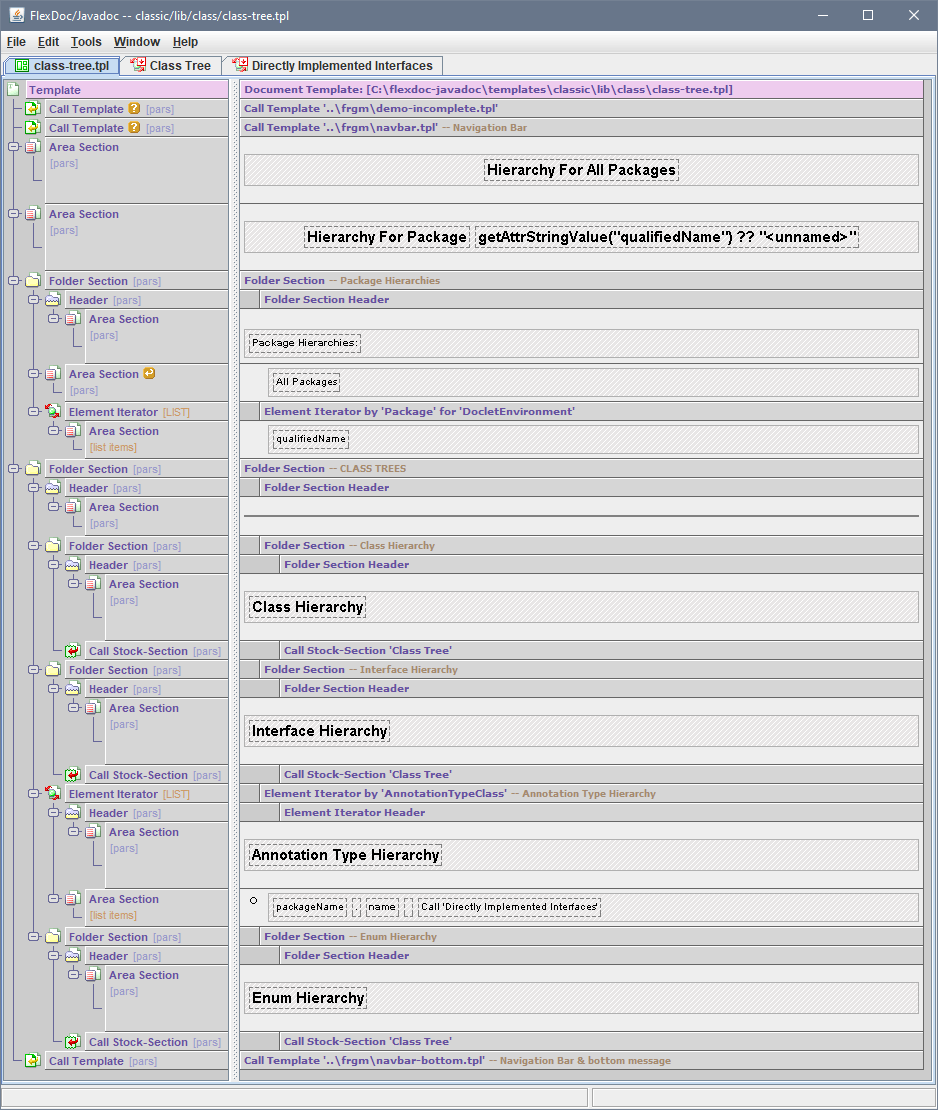The image size is (938, 1110).
Task: Click the return arrow icon beside Area Section
Action: (x=149, y=374)
